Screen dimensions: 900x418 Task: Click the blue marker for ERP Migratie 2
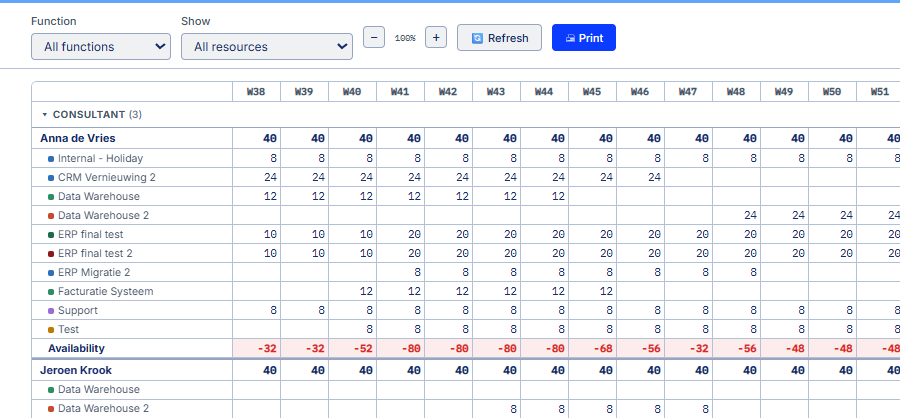pos(51,273)
